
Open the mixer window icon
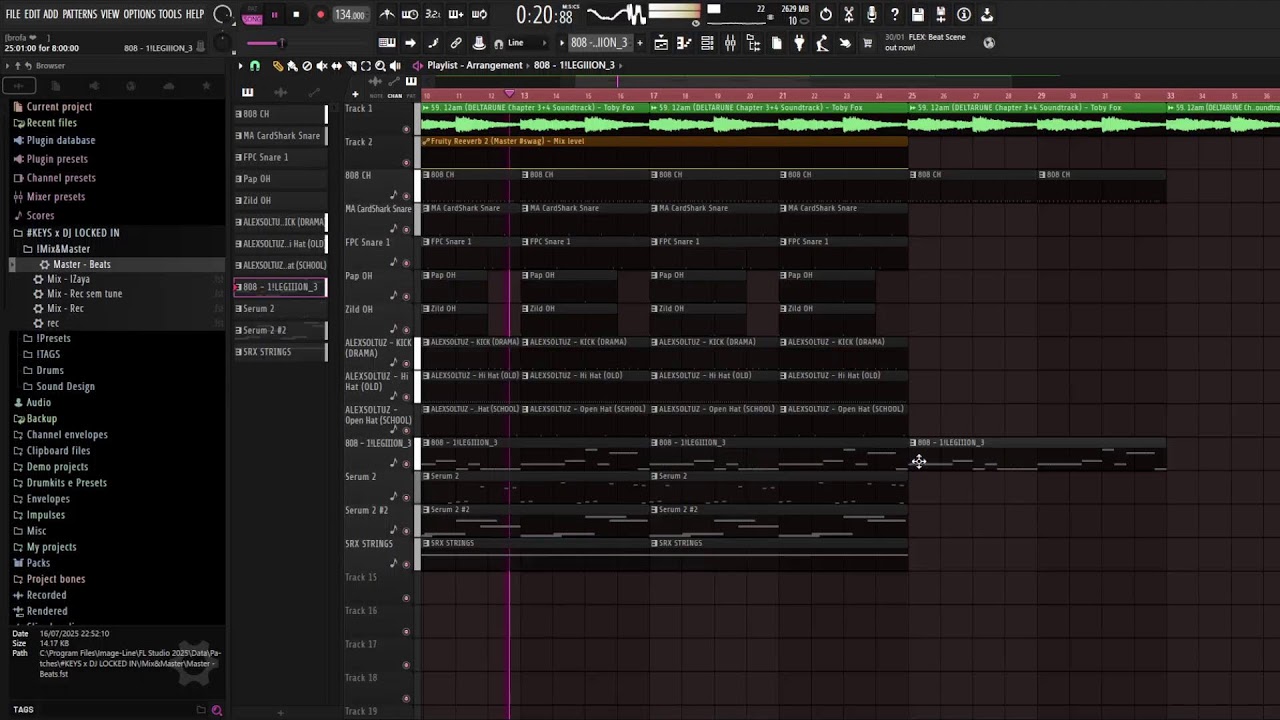pyautogui.click(x=730, y=43)
